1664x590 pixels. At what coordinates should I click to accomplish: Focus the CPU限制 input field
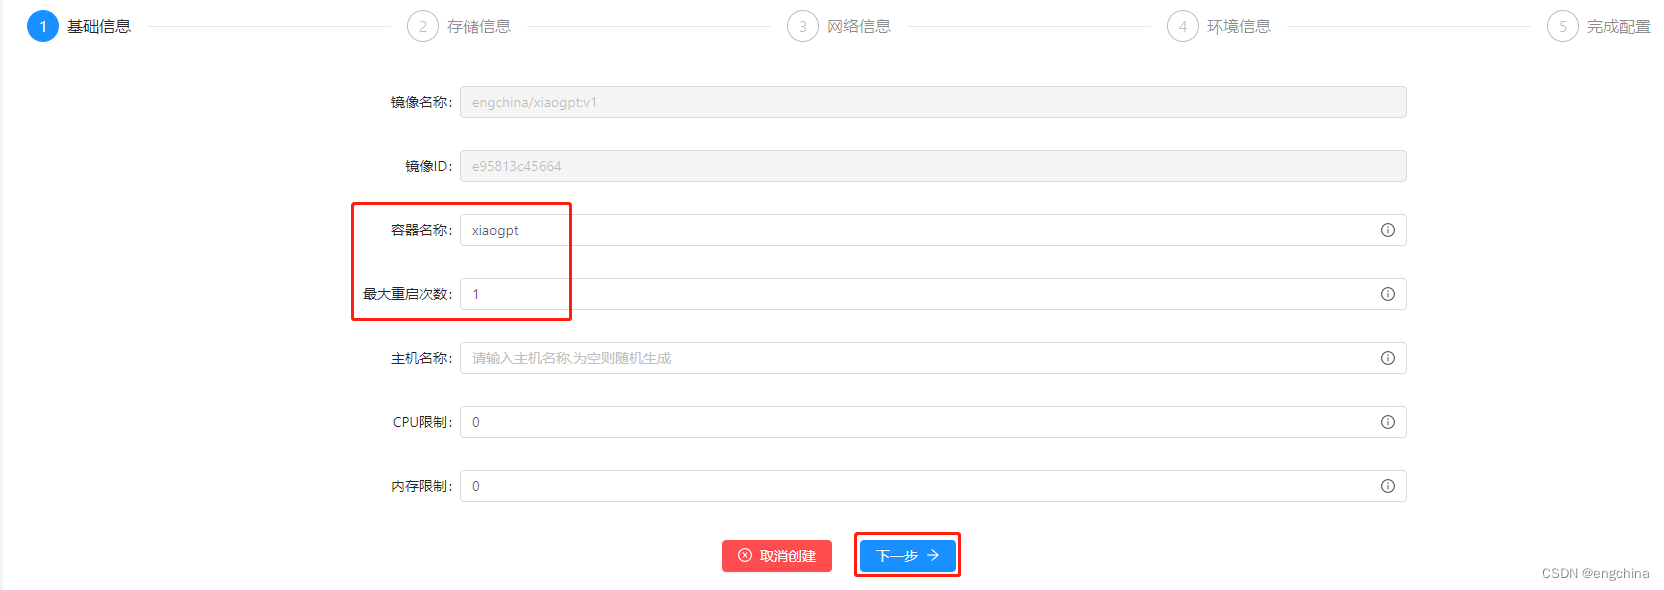pyautogui.click(x=933, y=422)
